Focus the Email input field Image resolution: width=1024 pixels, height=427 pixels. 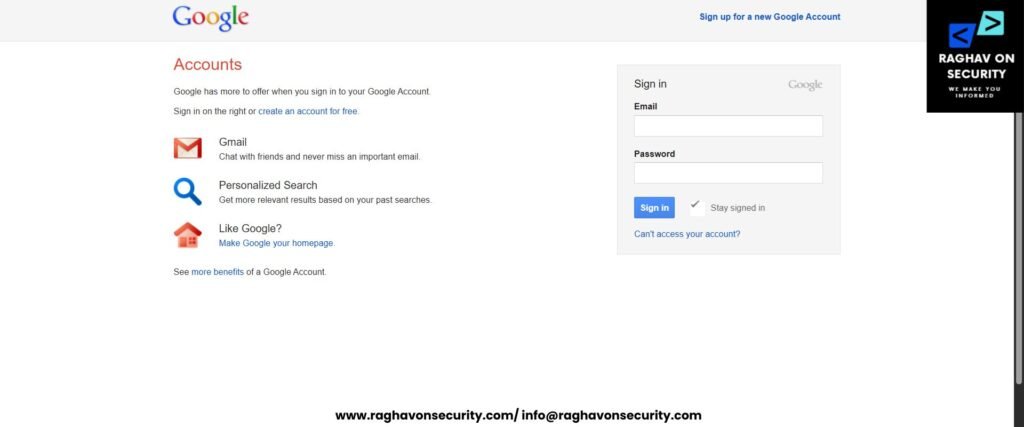728,126
